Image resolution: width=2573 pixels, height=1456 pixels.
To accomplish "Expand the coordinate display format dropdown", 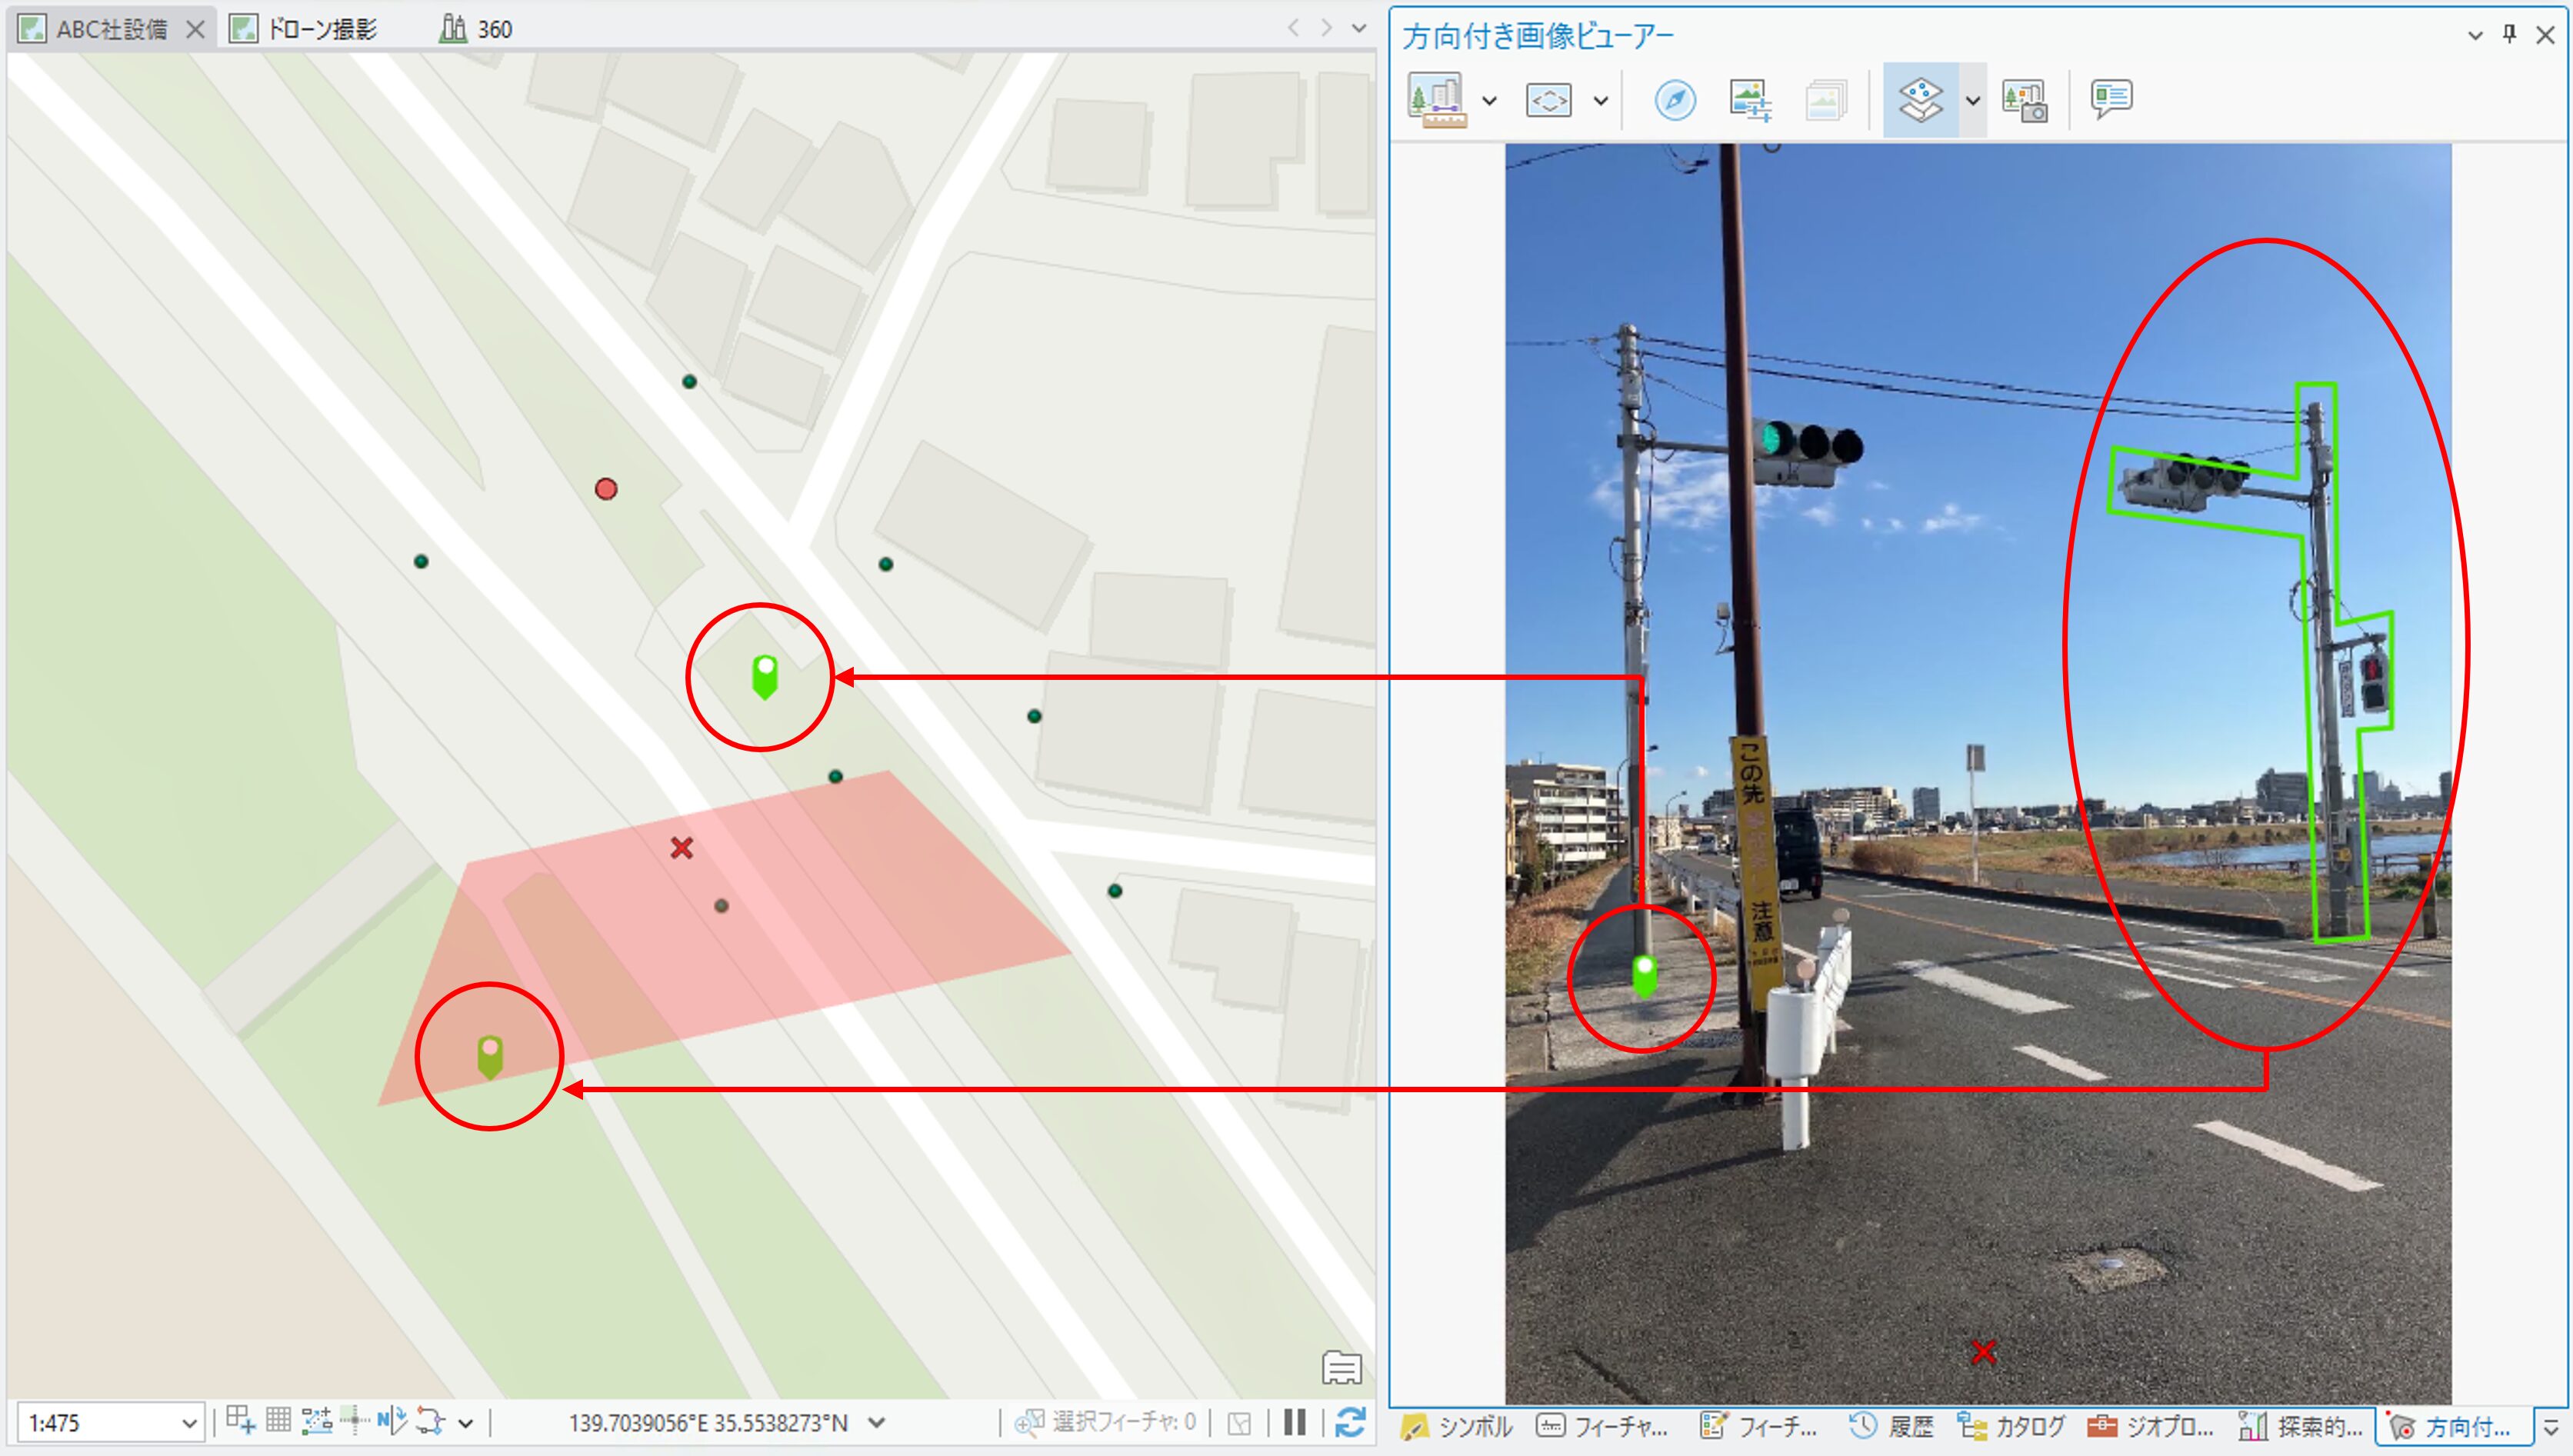I will pos(877,1422).
